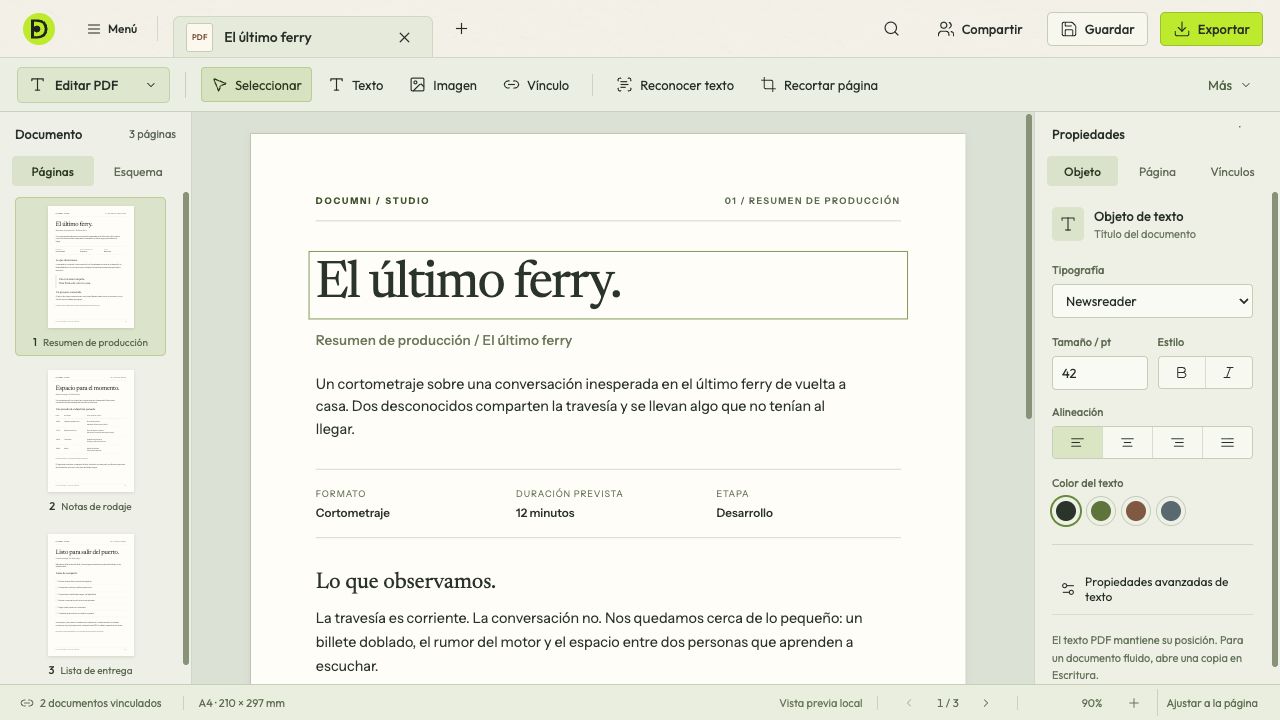
Task: Choose Recortar página tool
Action: point(819,85)
